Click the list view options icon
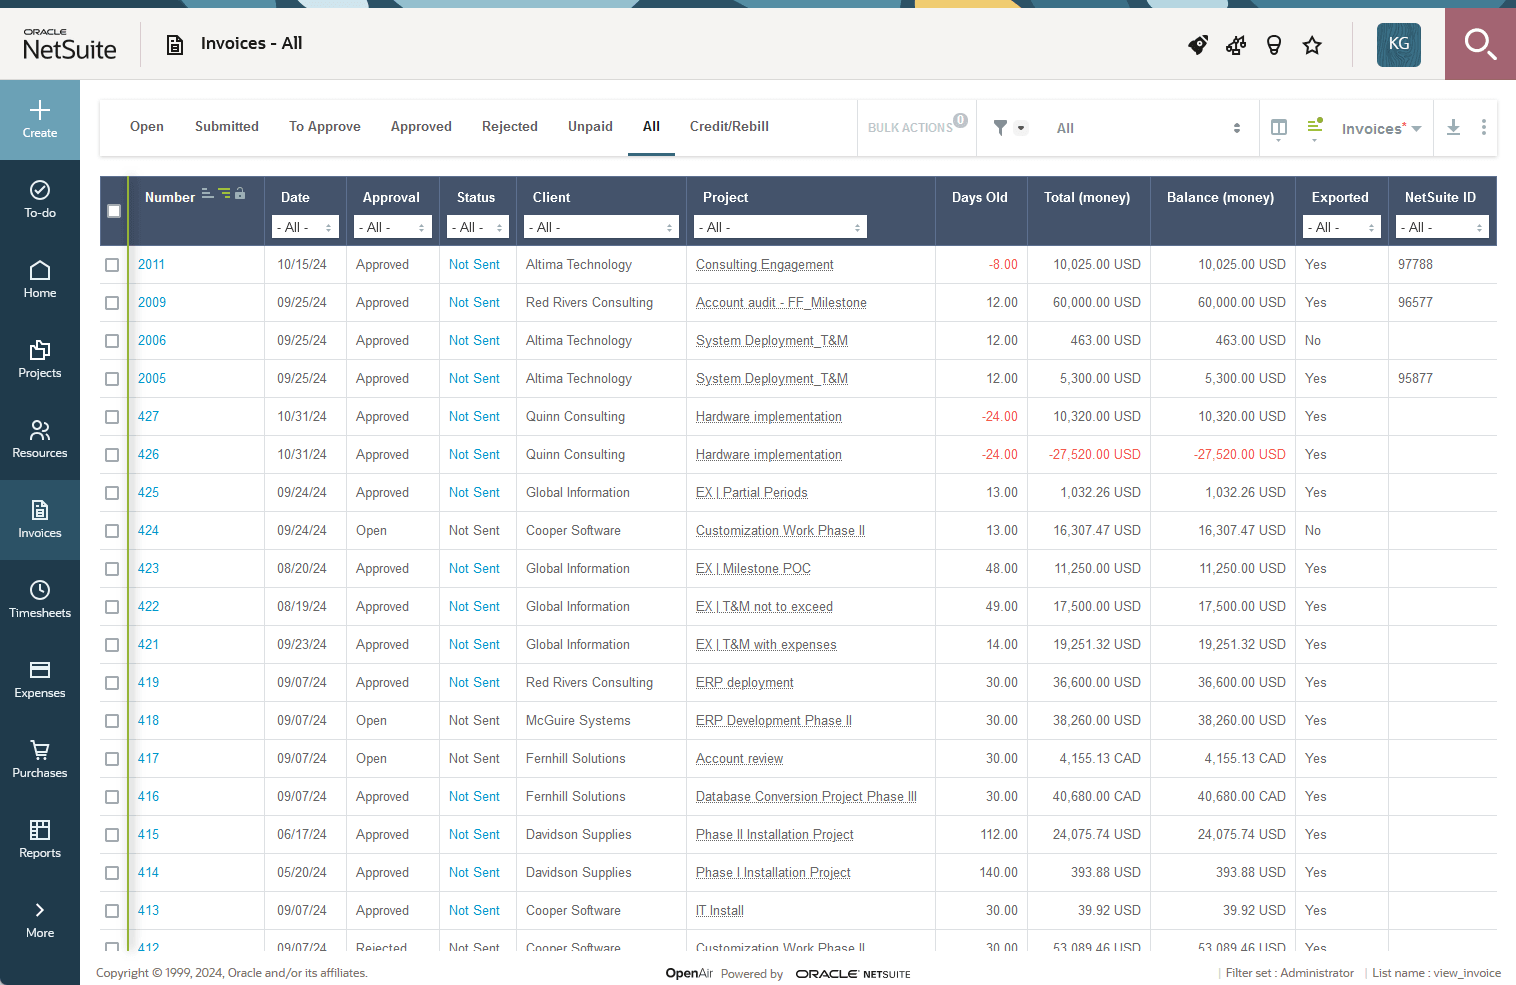Image resolution: width=1516 pixels, height=985 pixels. [x=1315, y=127]
